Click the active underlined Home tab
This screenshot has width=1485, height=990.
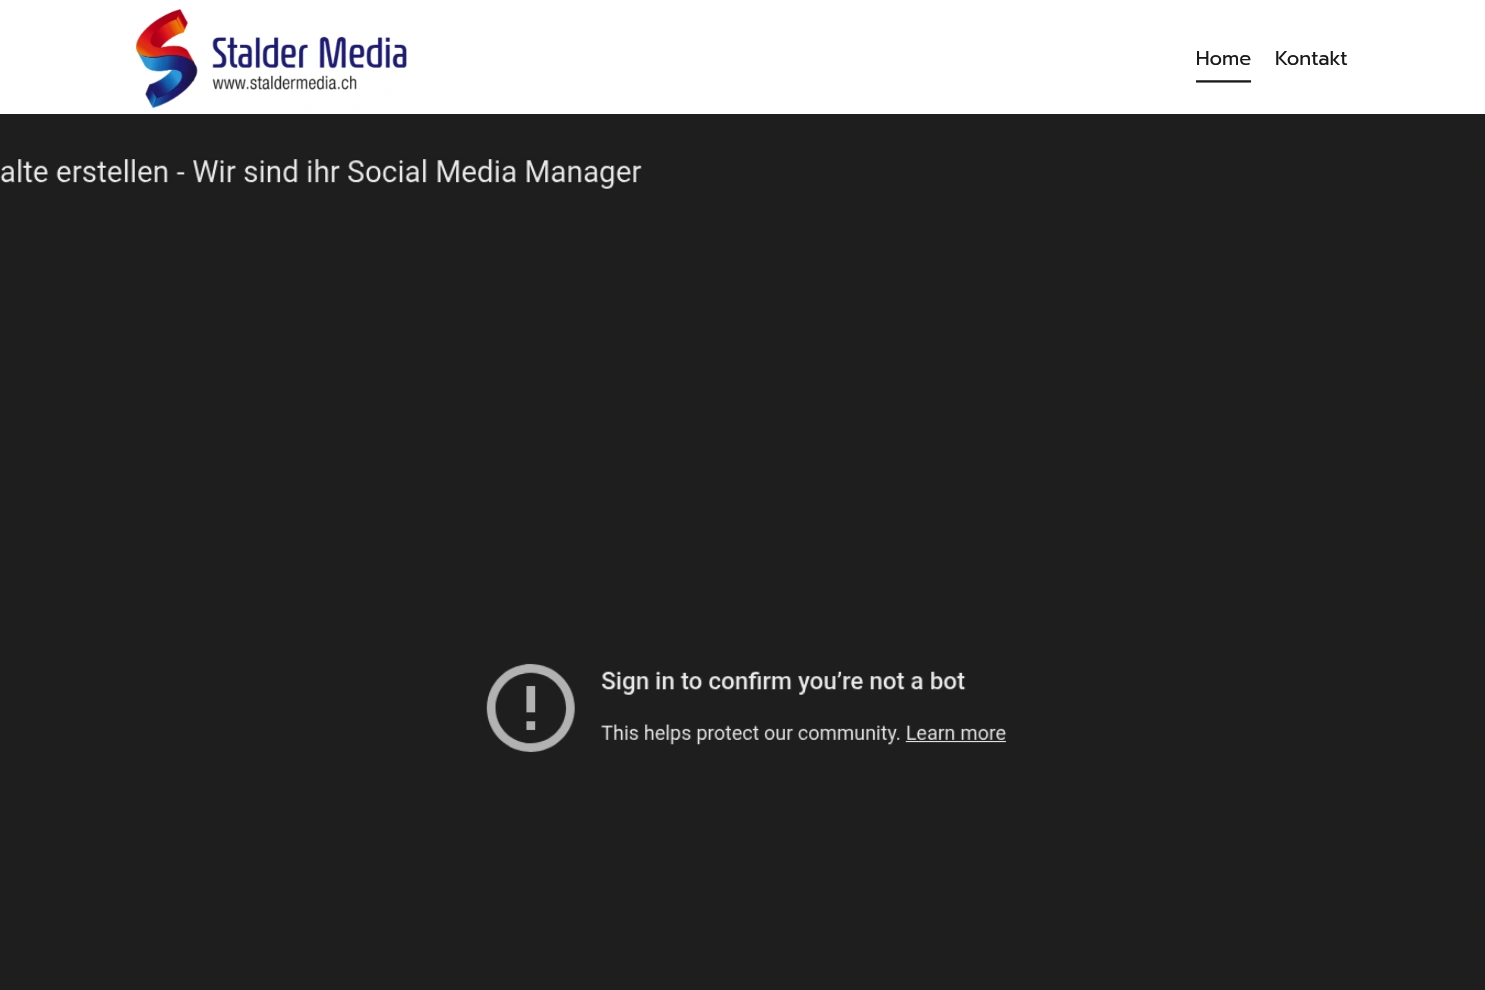click(x=1222, y=58)
